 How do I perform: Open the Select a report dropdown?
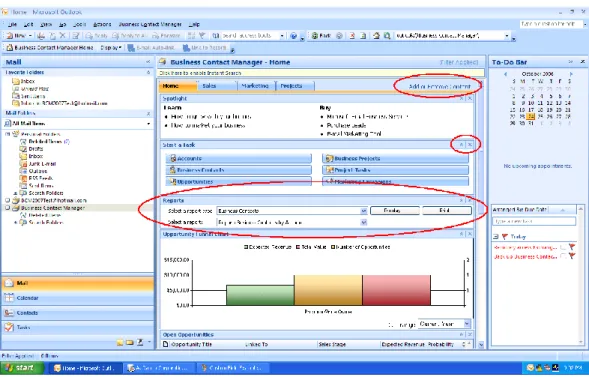(x=364, y=222)
